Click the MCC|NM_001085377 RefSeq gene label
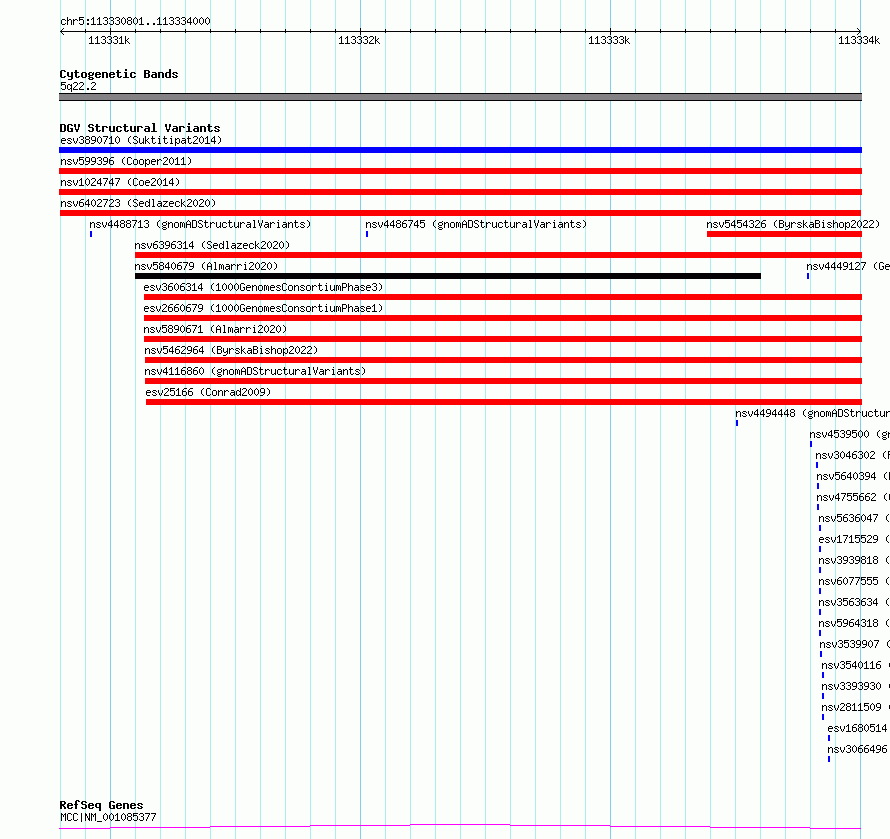Image resolution: width=890 pixels, height=839 pixels. 108,817
